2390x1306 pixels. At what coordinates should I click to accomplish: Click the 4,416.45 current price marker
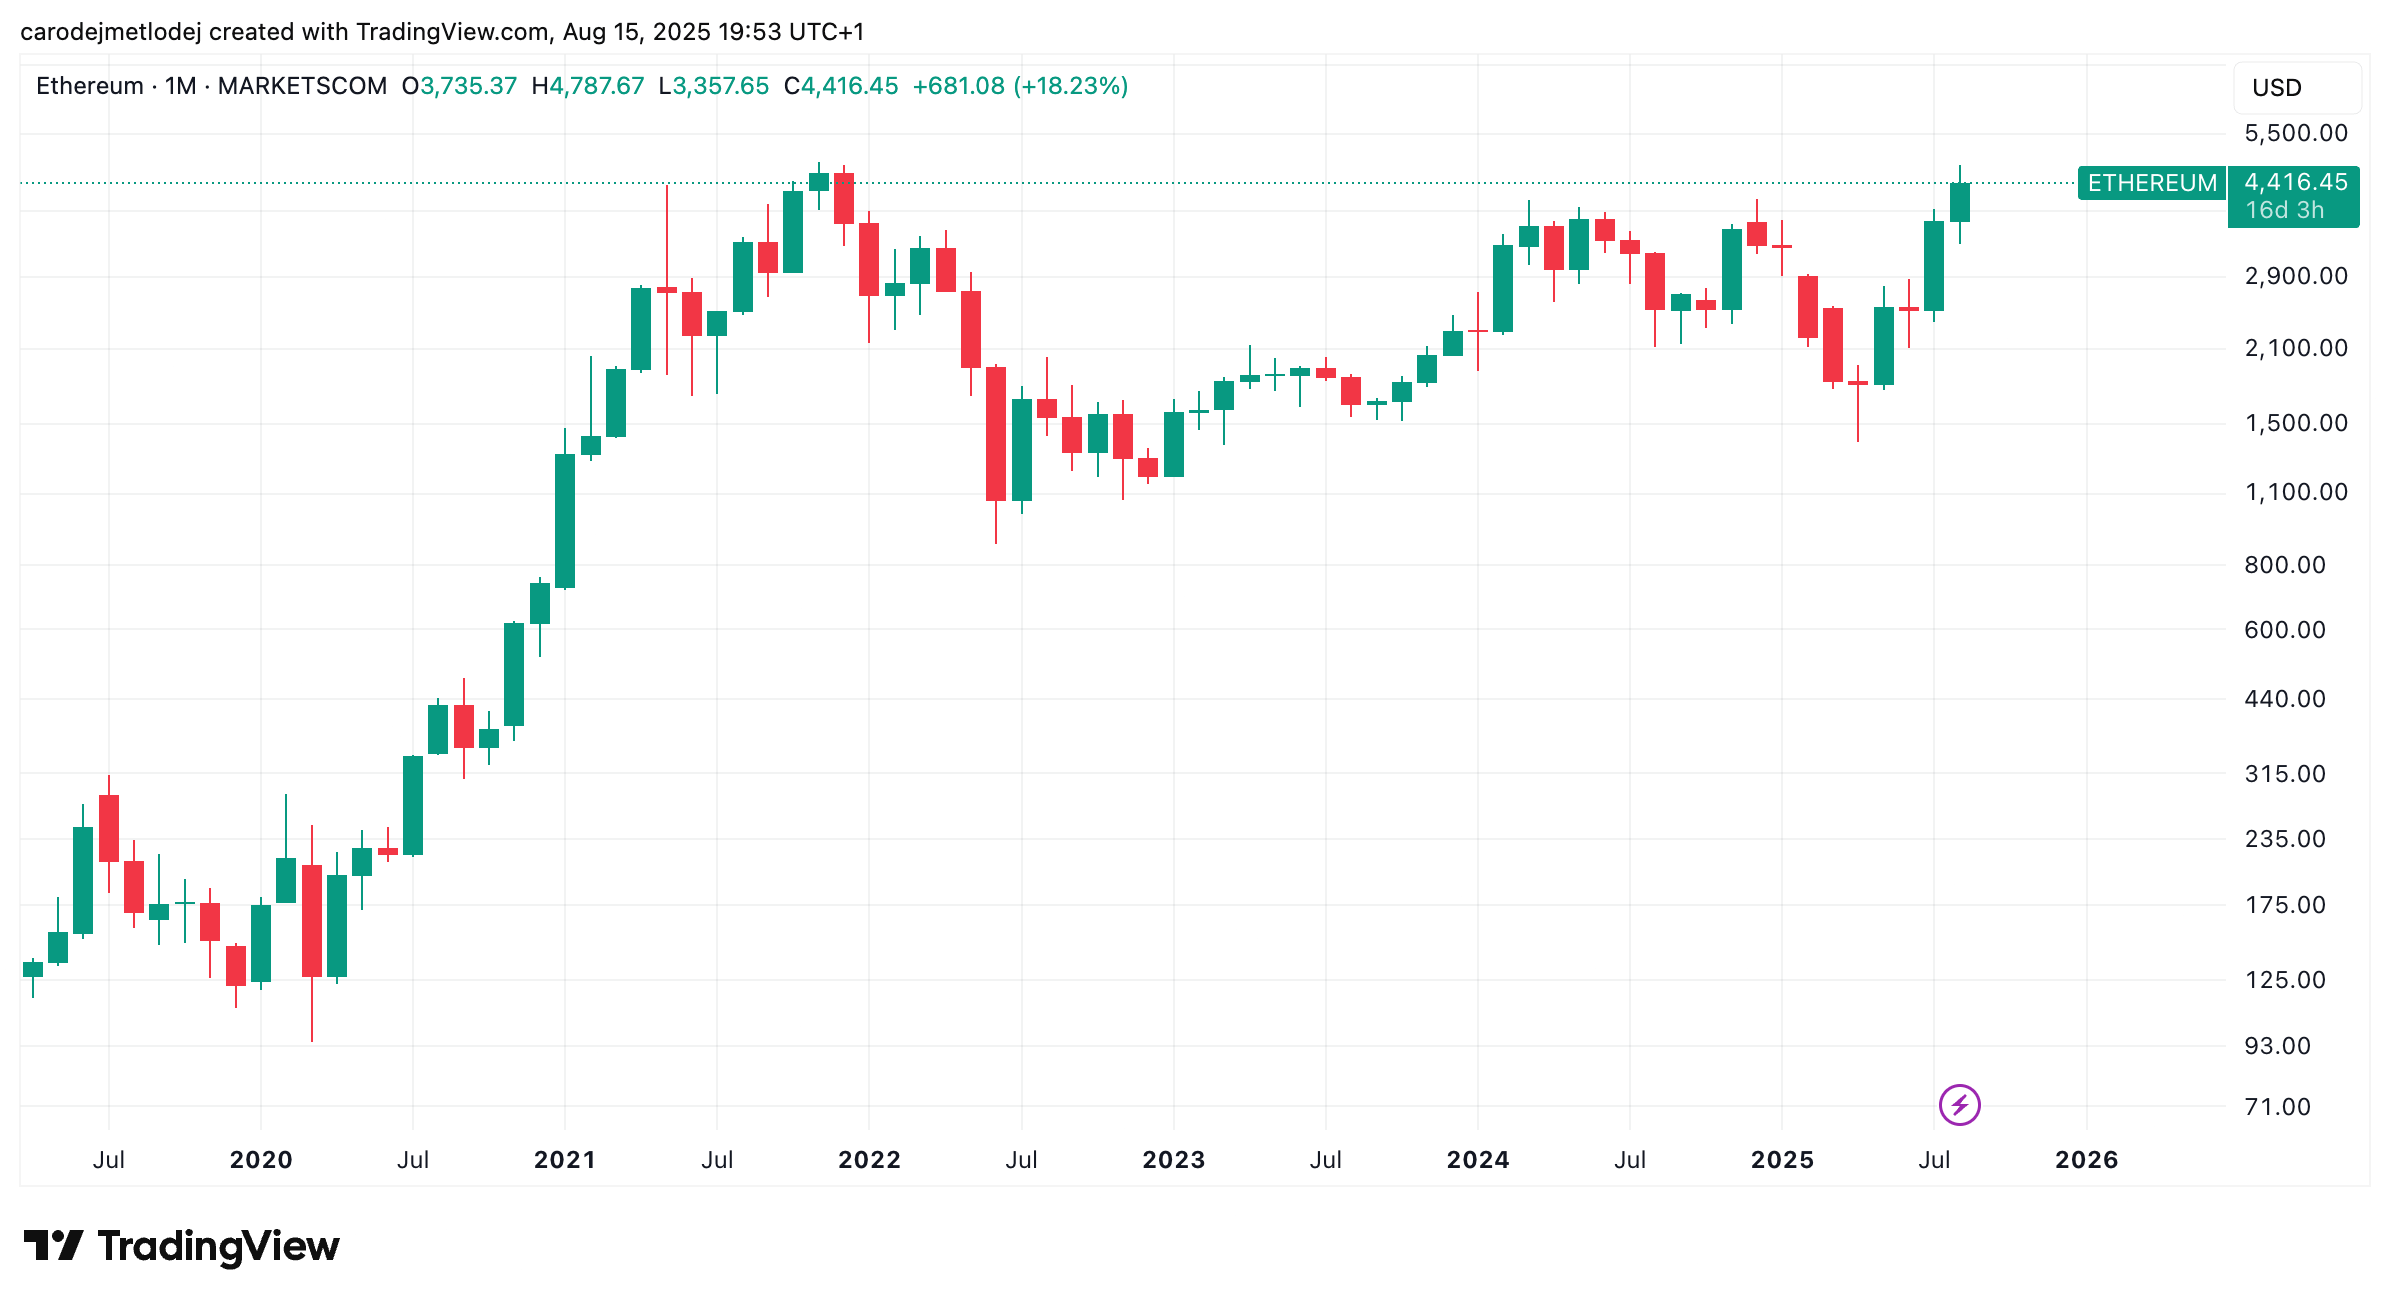click(2295, 182)
